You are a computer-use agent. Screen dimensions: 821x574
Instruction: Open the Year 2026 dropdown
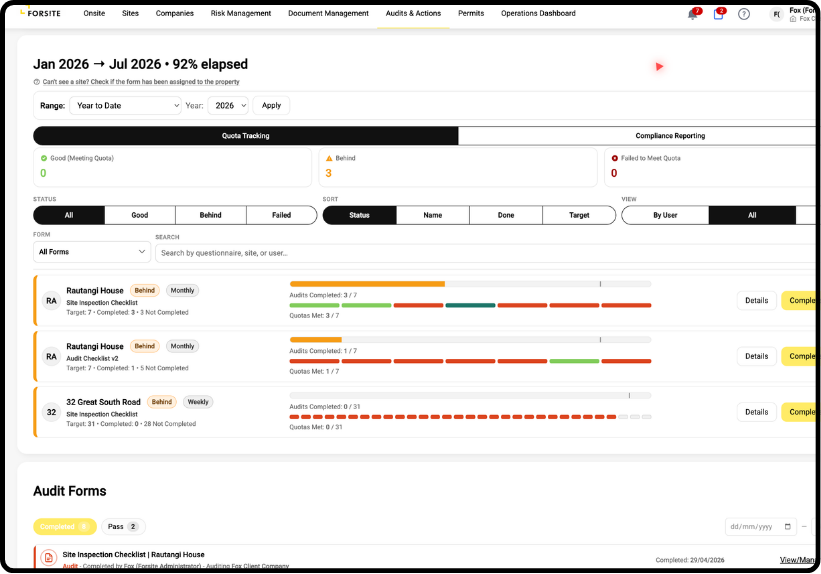(228, 106)
